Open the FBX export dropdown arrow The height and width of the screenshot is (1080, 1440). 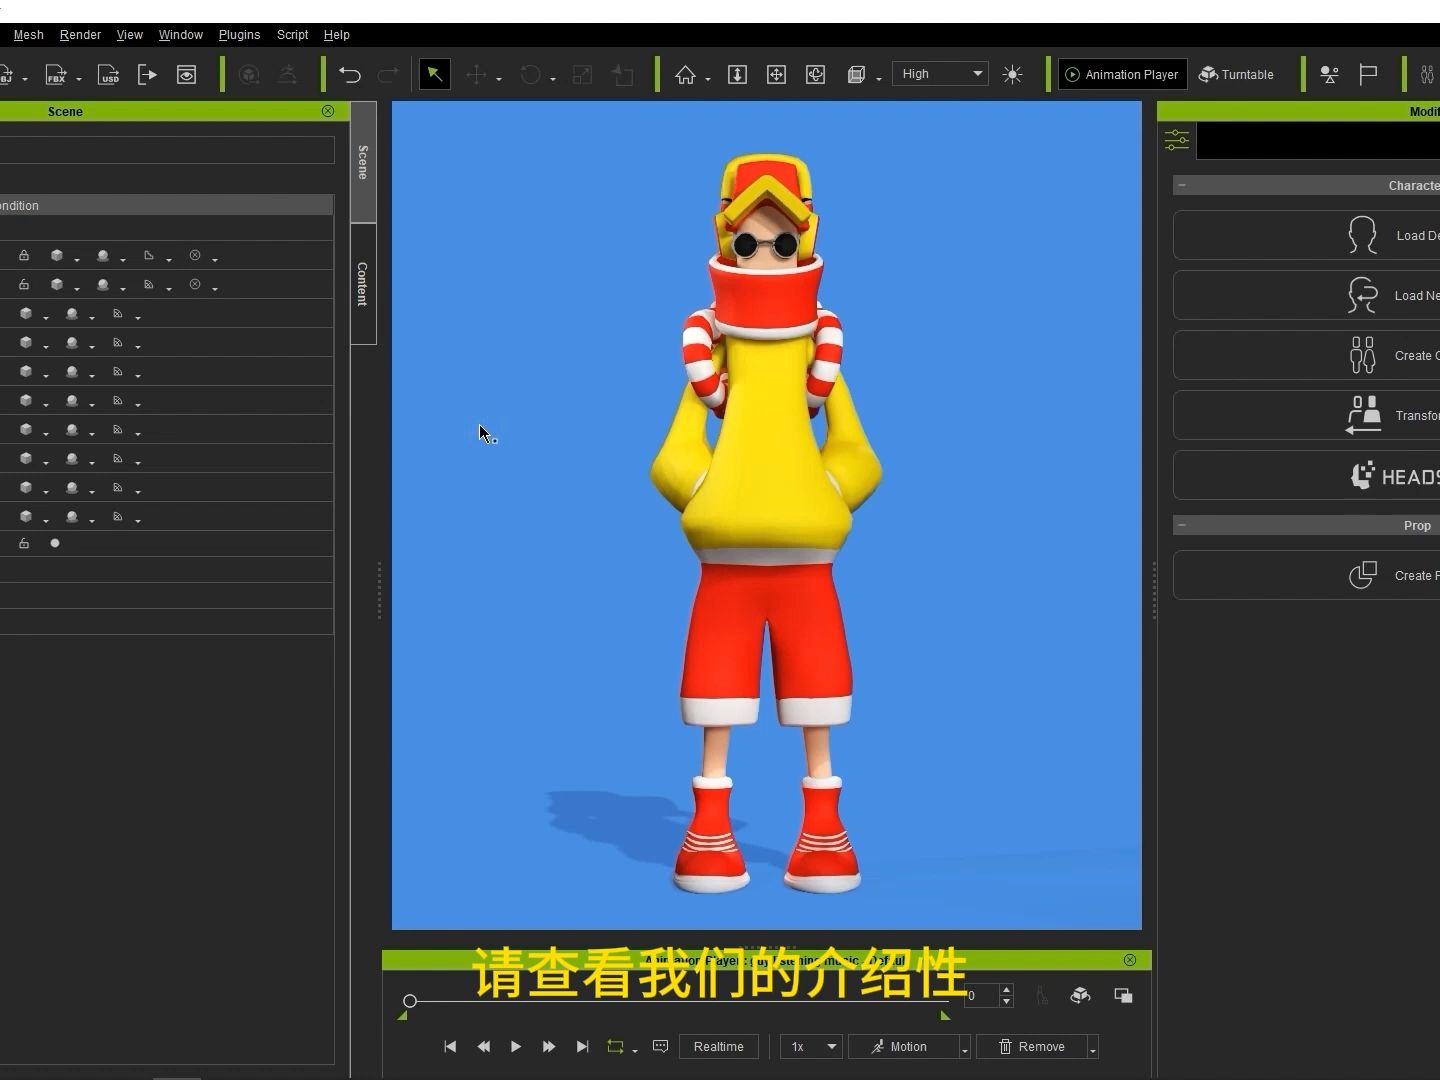78,79
